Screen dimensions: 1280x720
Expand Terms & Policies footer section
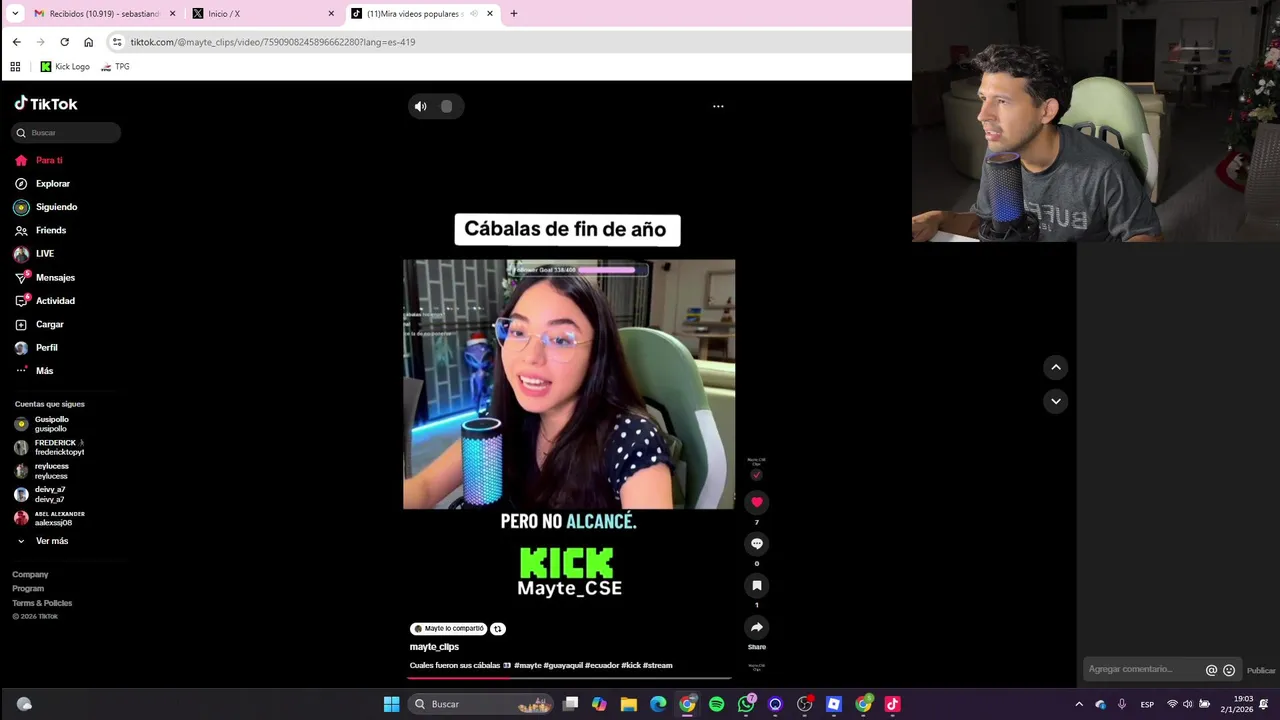(x=42, y=603)
